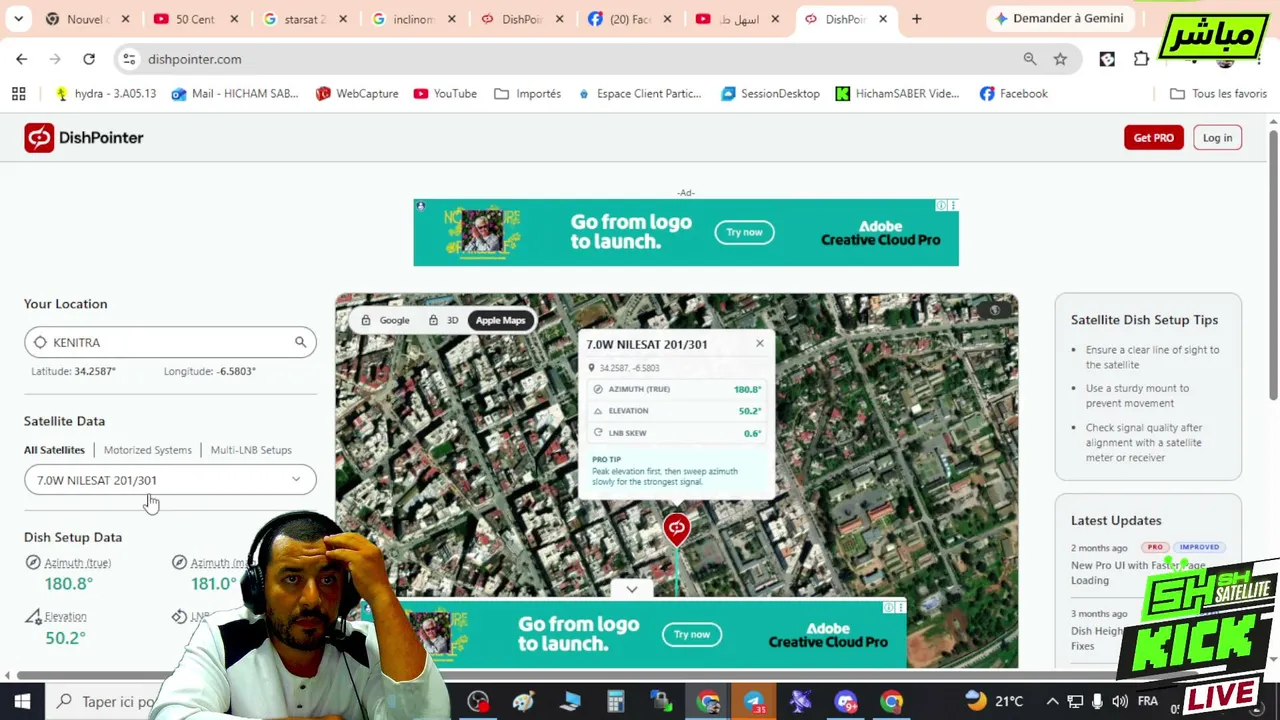Open the tab search dropdown arrow
Viewport: 1280px width, 720px height.
(x=19, y=19)
